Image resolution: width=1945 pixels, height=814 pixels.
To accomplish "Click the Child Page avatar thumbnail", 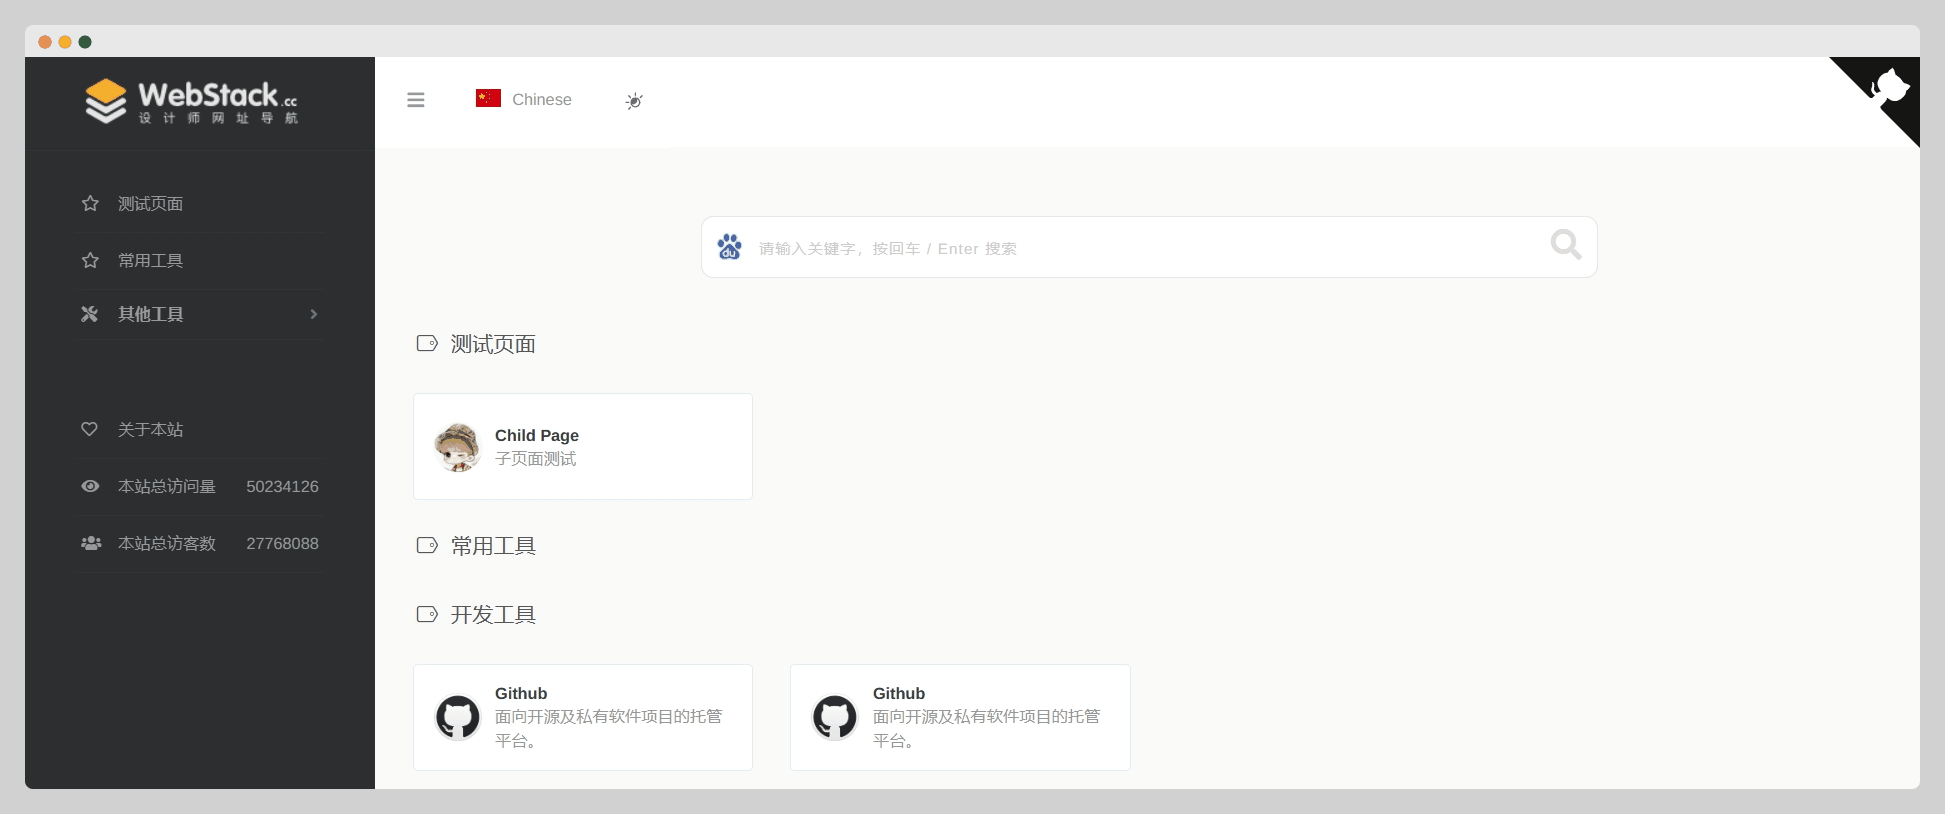I will click(458, 447).
